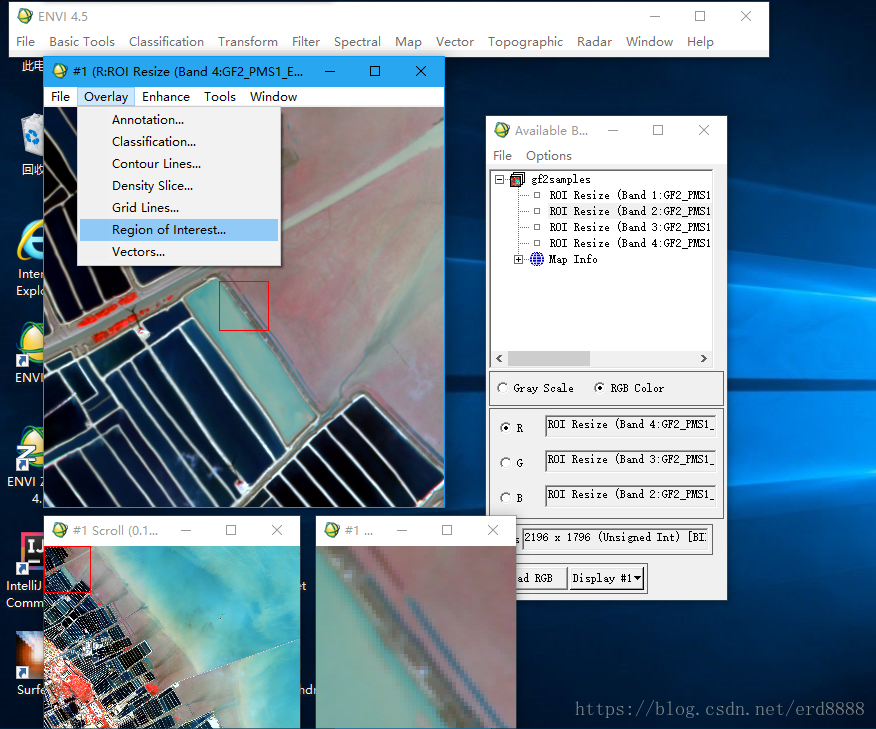
Task: Open Basic Tools menu in ENVI main bar
Action: 82,41
